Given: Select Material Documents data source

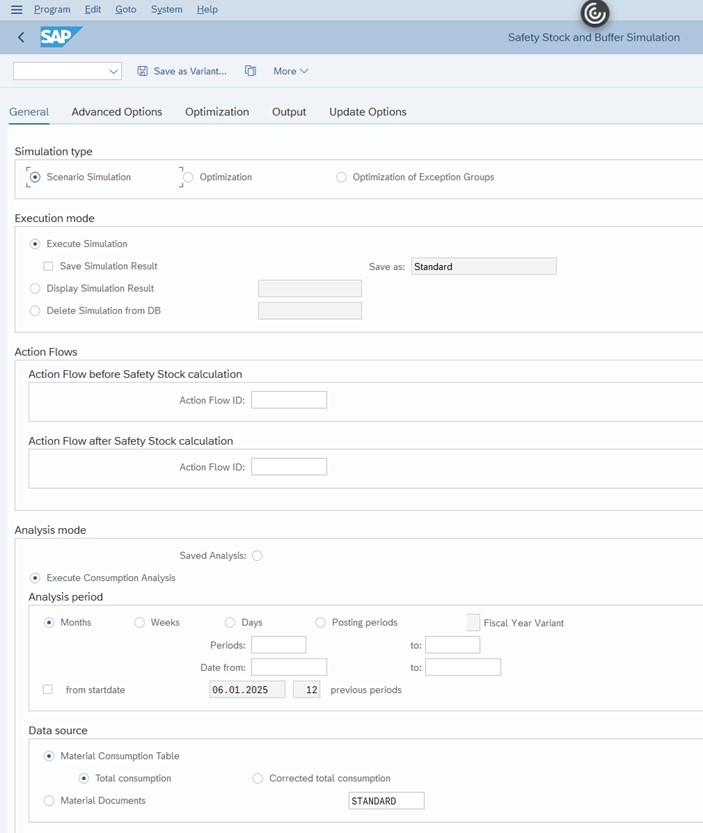Looking at the screenshot, I should 49,801.
